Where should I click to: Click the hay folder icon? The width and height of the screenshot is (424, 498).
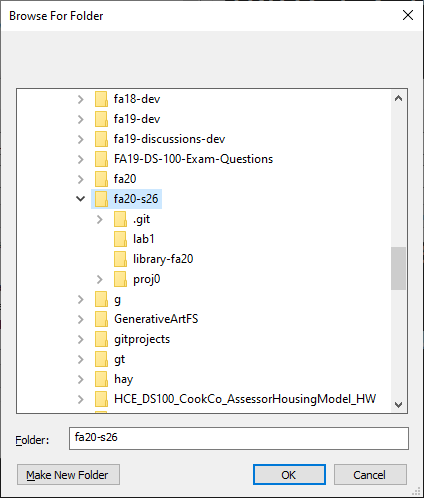101,379
